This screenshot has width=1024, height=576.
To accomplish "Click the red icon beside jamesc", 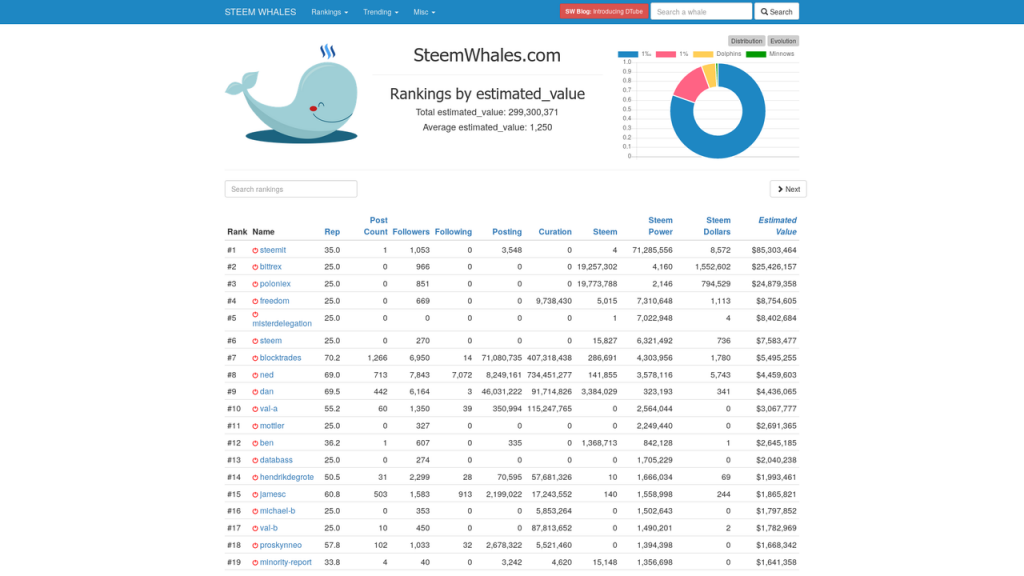I will (x=255, y=495).
